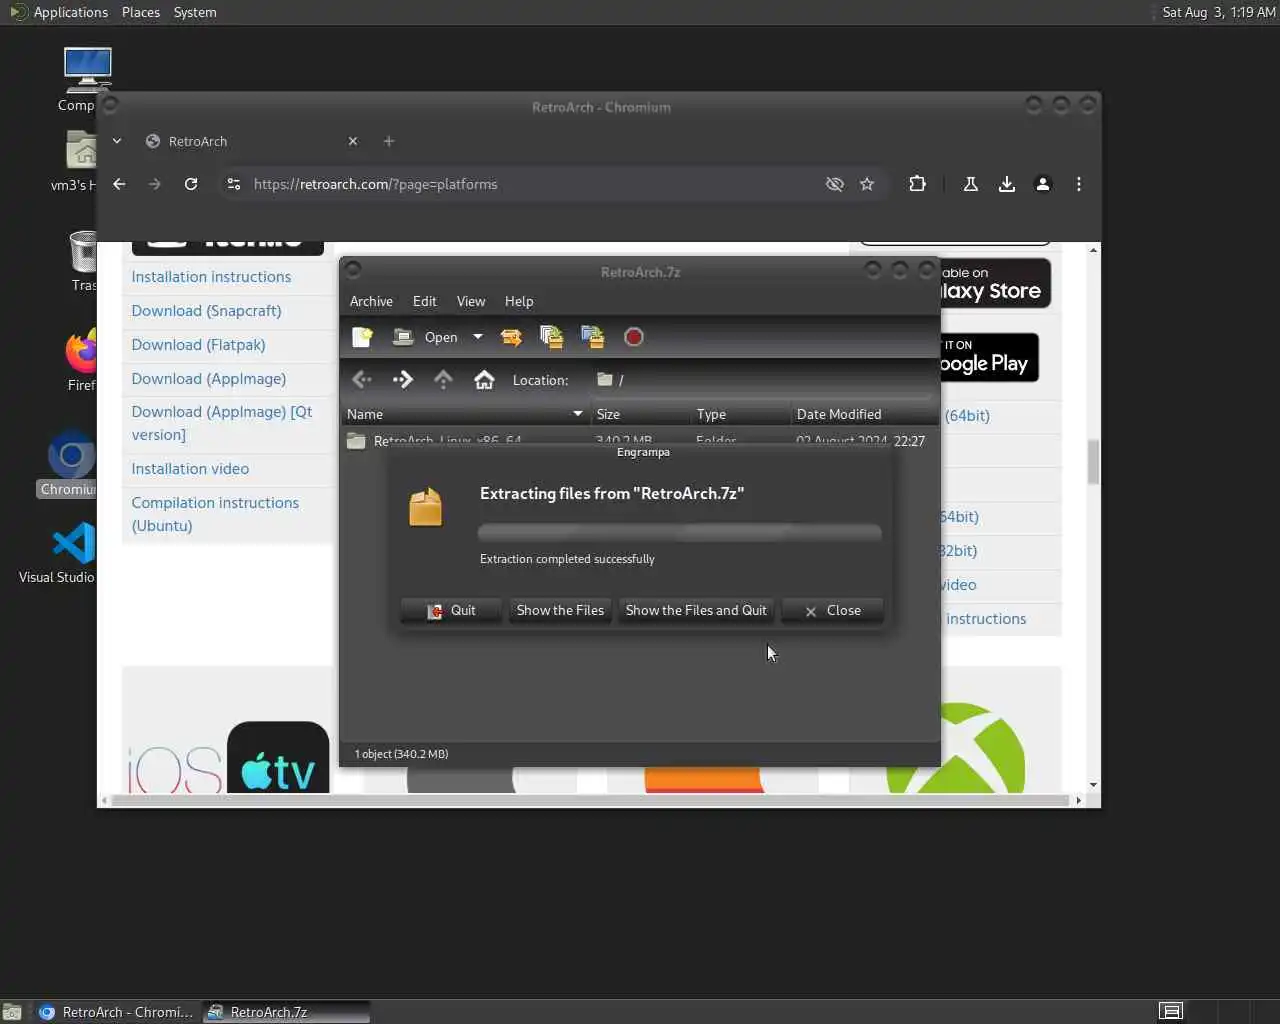Open Installation instructions link

click(x=211, y=277)
